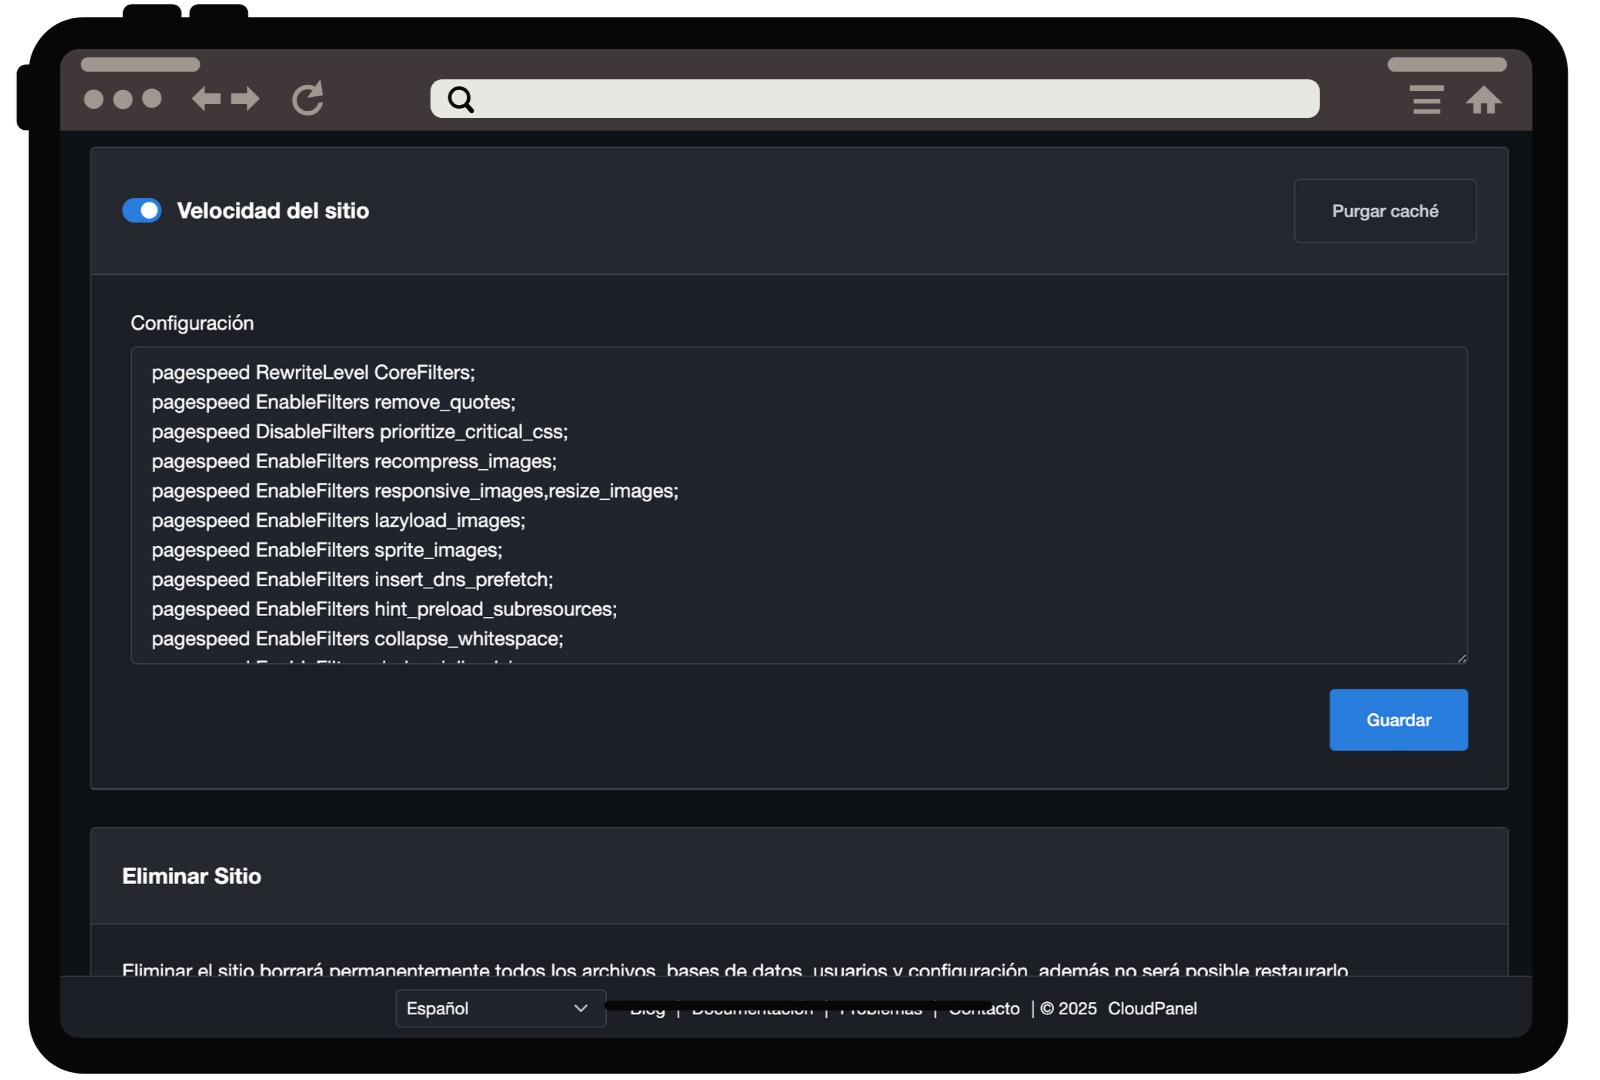Click the browser forward arrow
This screenshot has height=1080, width=1600.
tap(245, 99)
